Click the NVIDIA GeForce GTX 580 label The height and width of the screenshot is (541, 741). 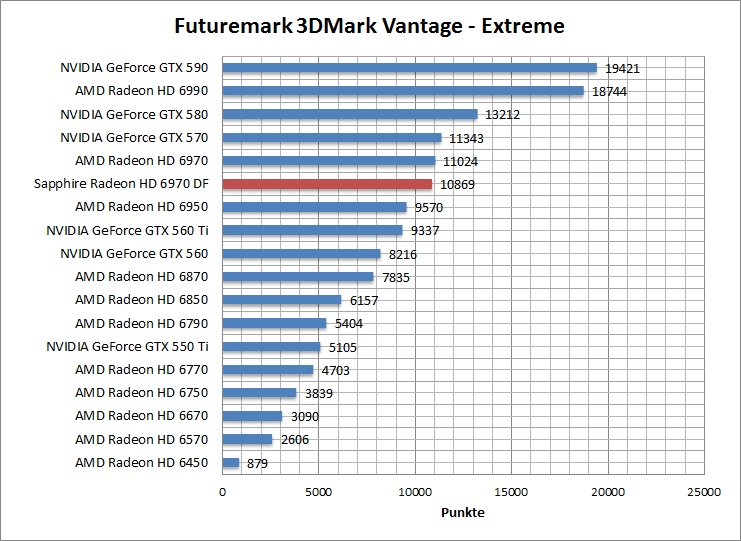tap(134, 114)
